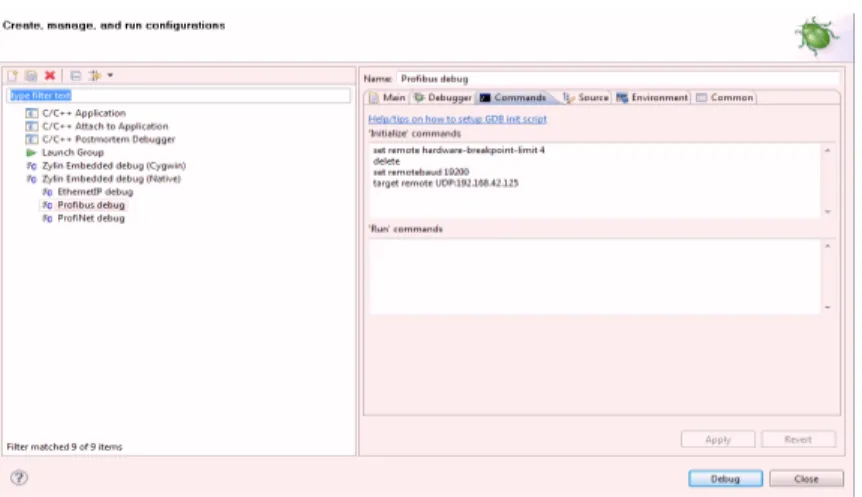The width and height of the screenshot is (862, 497).
Task: Click the 'delete' command line
Action: (x=386, y=161)
